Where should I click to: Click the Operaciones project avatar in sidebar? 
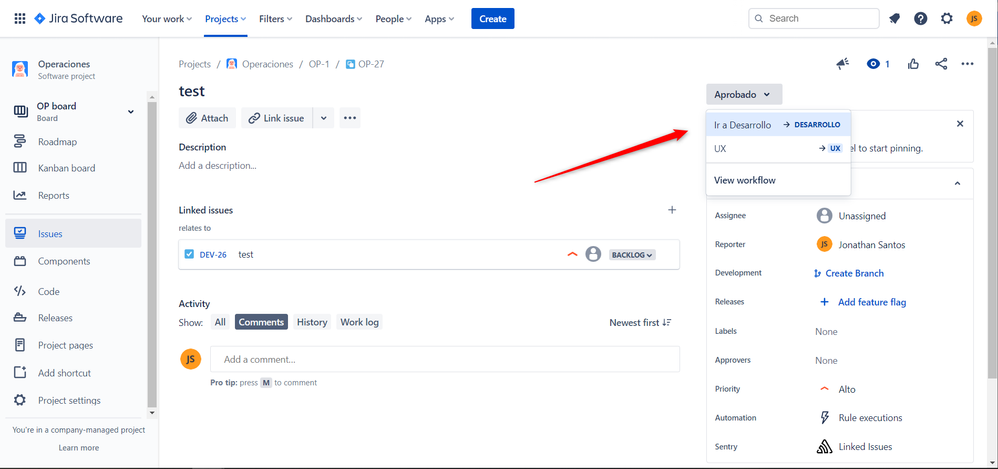[20, 69]
